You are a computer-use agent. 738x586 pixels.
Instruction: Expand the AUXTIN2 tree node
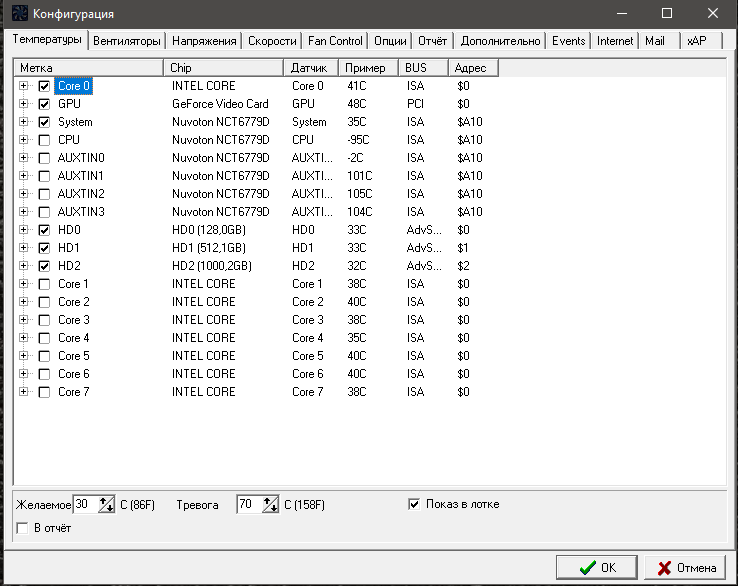pyautogui.click(x=23, y=193)
